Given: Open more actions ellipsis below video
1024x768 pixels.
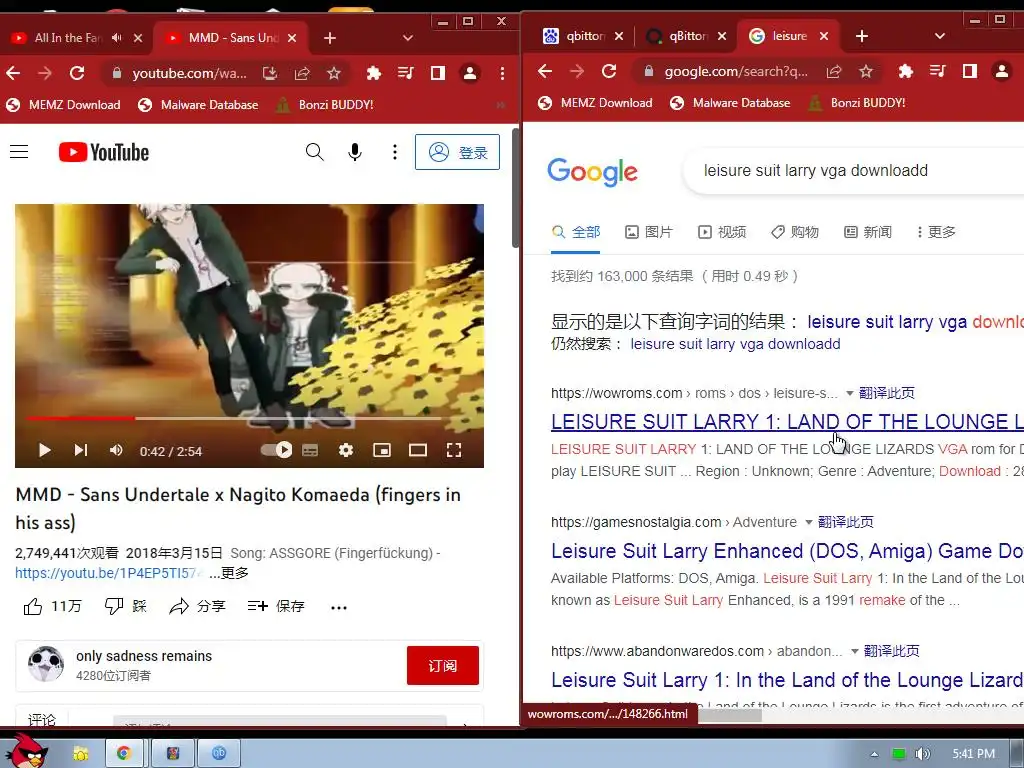Looking at the screenshot, I should (339, 607).
